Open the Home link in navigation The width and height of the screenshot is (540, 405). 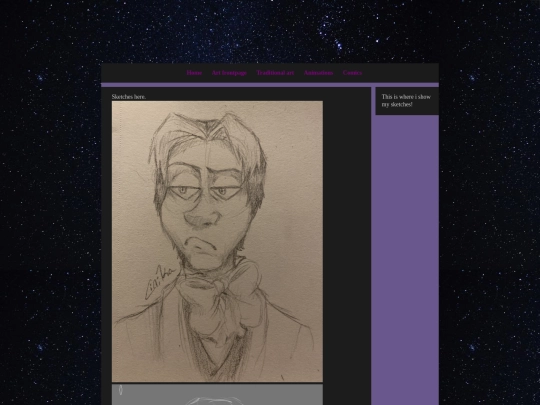pyautogui.click(x=194, y=73)
